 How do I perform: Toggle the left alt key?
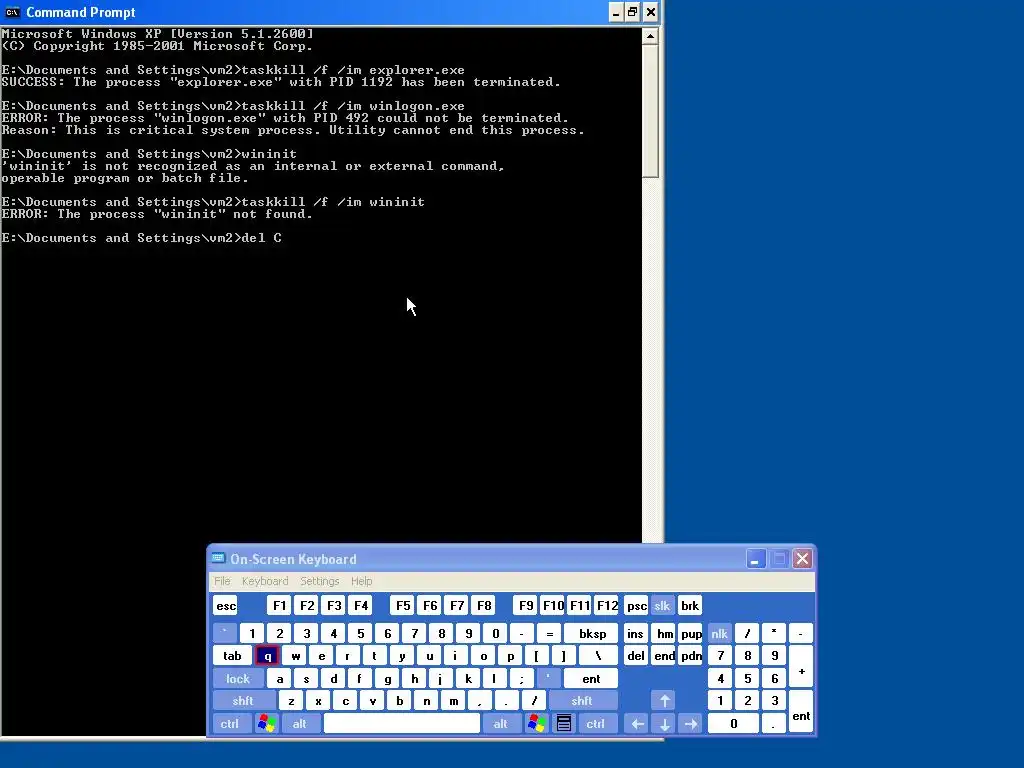pos(300,724)
